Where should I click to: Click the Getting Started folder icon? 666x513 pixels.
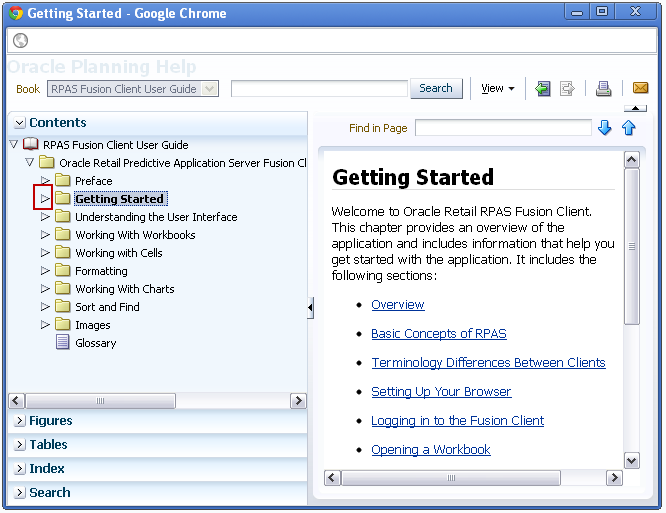tap(63, 198)
